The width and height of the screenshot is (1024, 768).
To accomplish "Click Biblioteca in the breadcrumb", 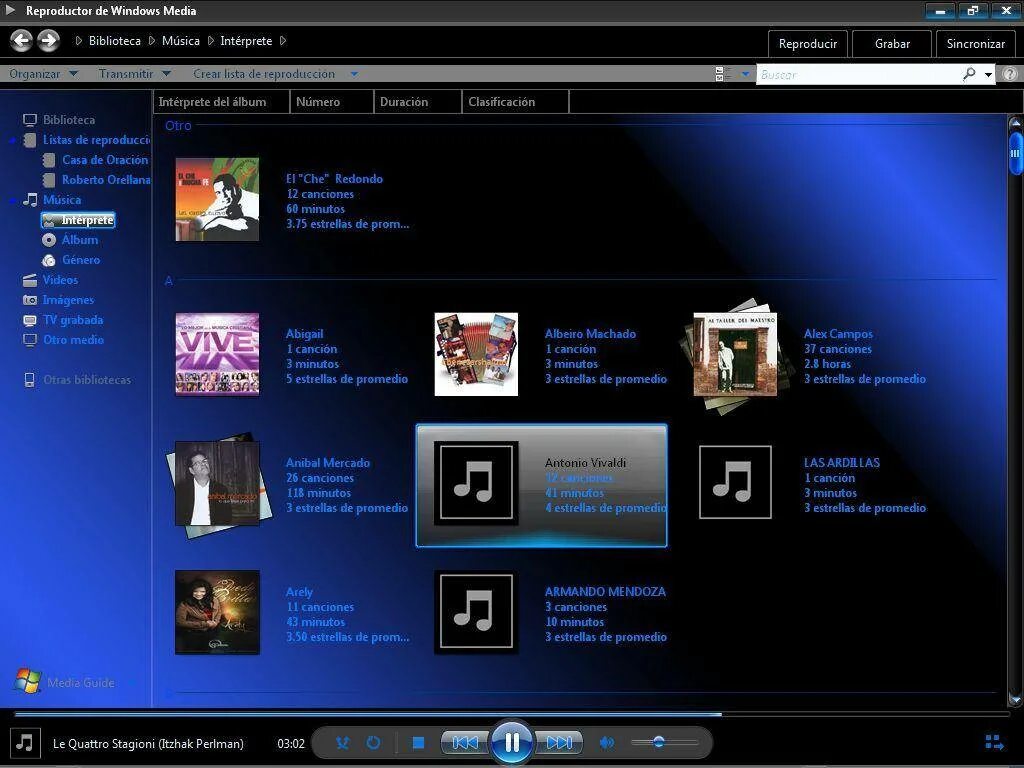I will tap(115, 40).
